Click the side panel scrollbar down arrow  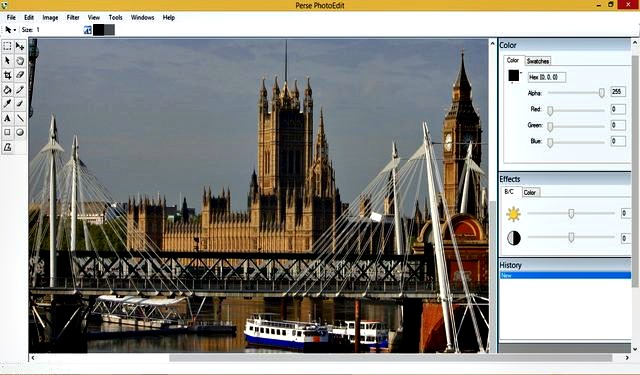(x=635, y=349)
